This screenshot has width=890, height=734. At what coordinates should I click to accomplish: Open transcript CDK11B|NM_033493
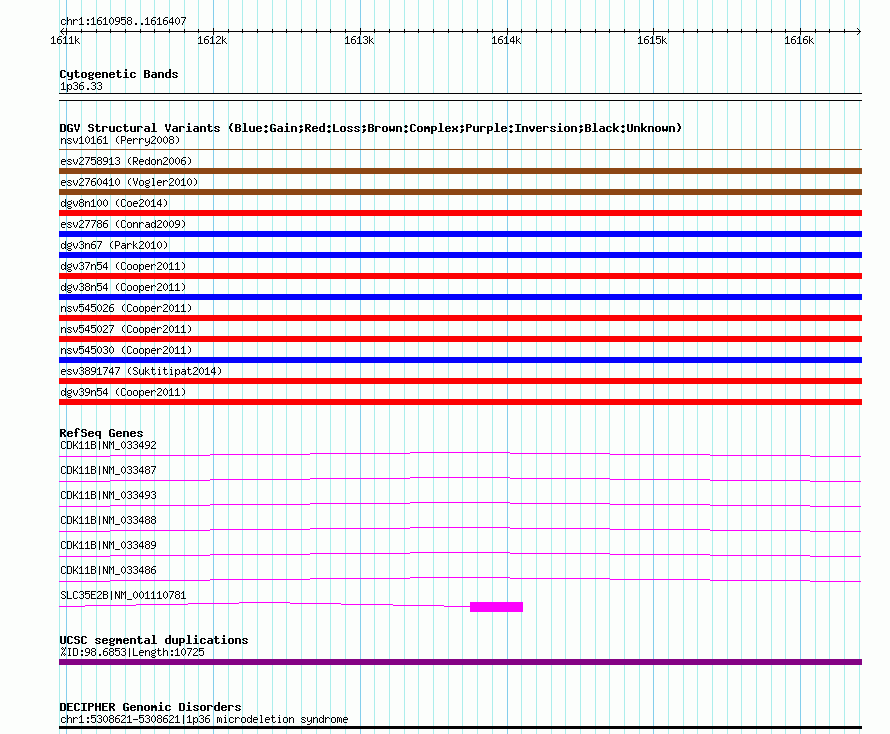click(108, 496)
